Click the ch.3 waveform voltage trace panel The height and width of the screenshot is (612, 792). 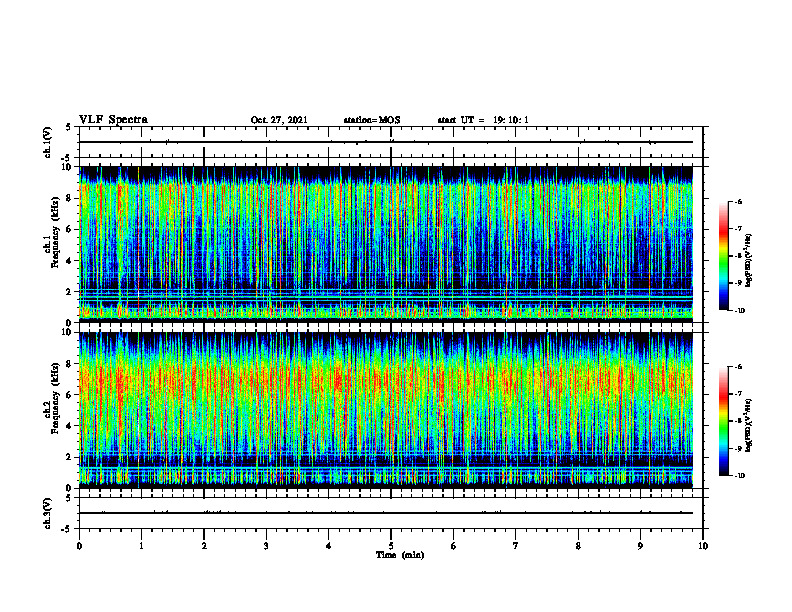(x=391, y=513)
